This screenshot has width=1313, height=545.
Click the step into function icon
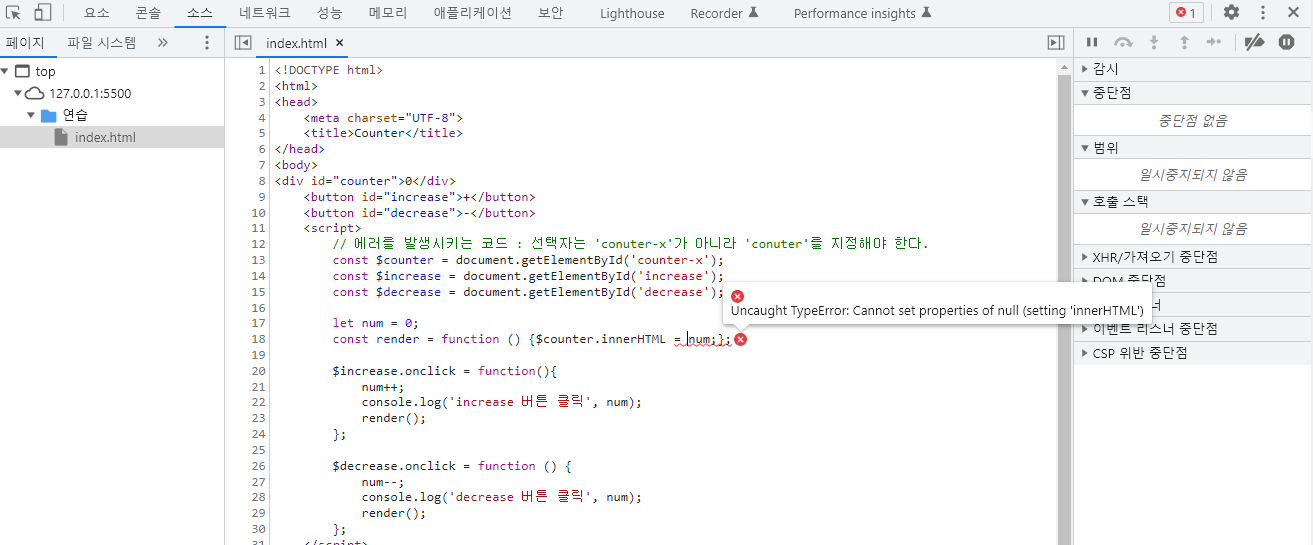click(1154, 42)
